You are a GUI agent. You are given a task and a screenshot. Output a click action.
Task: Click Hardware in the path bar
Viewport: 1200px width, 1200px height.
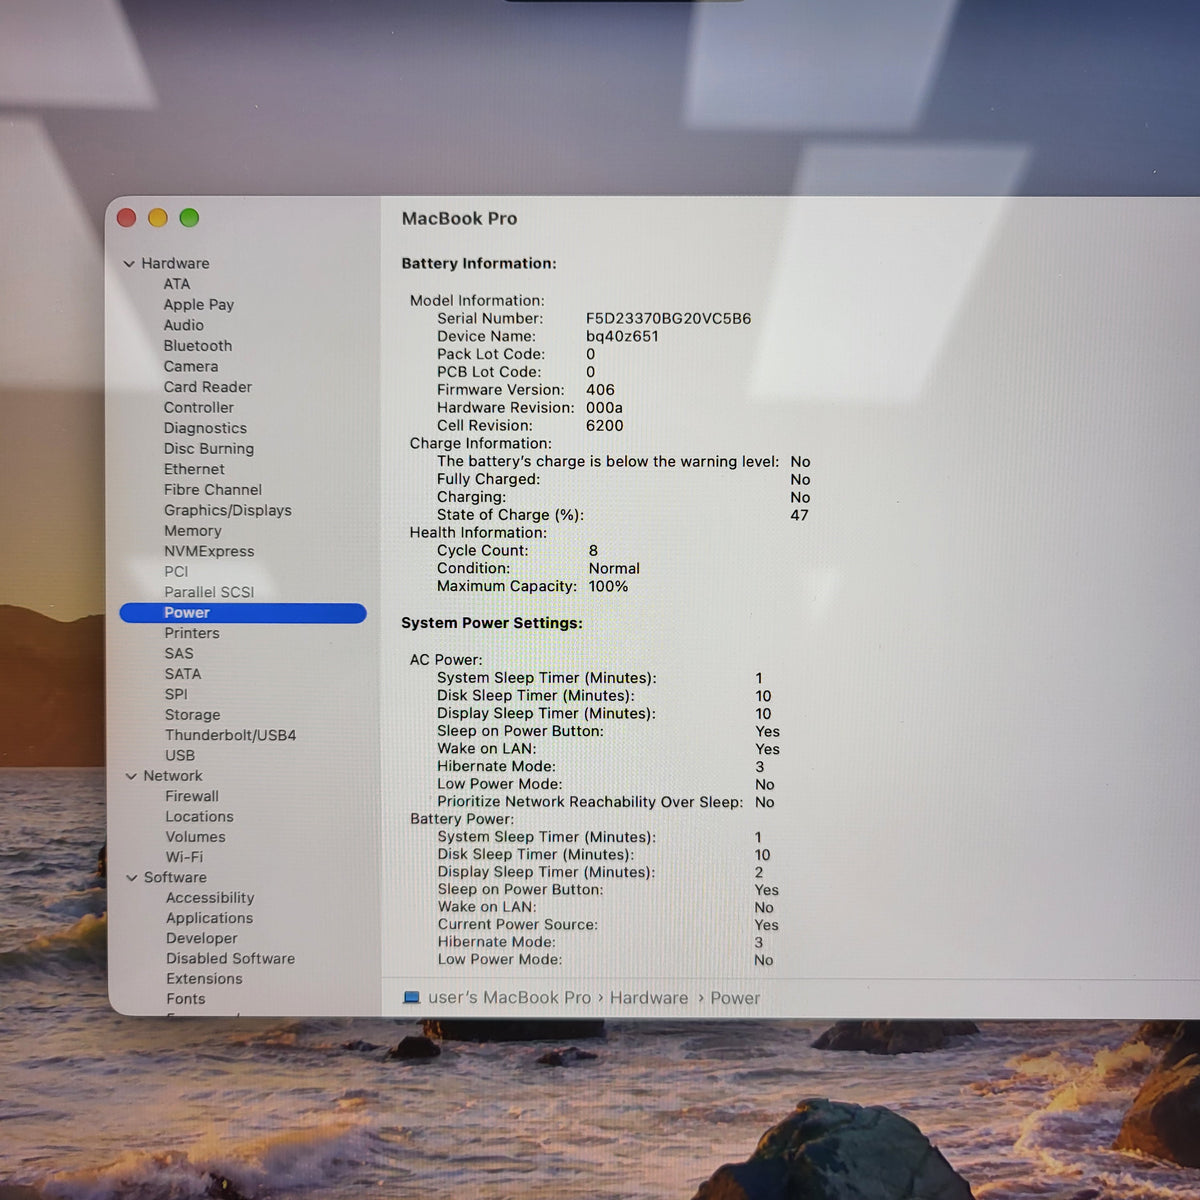tap(649, 998)
